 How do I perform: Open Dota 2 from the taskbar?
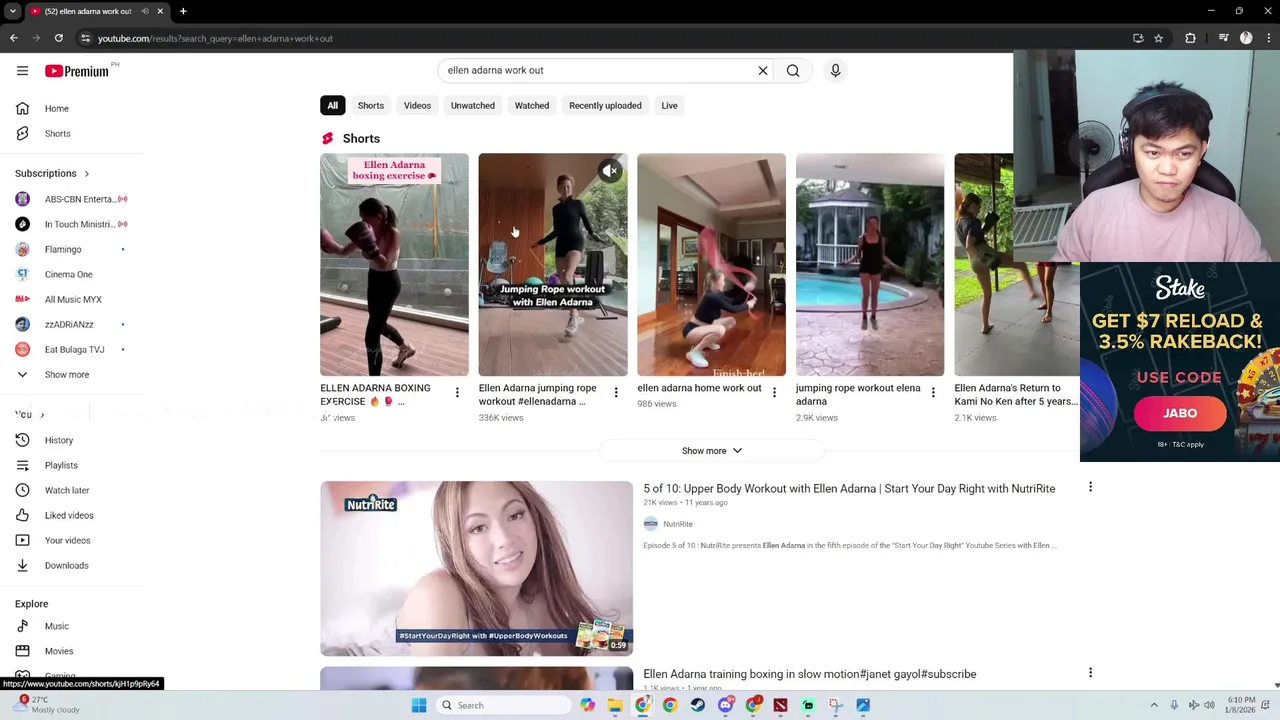tap(780, 705)
